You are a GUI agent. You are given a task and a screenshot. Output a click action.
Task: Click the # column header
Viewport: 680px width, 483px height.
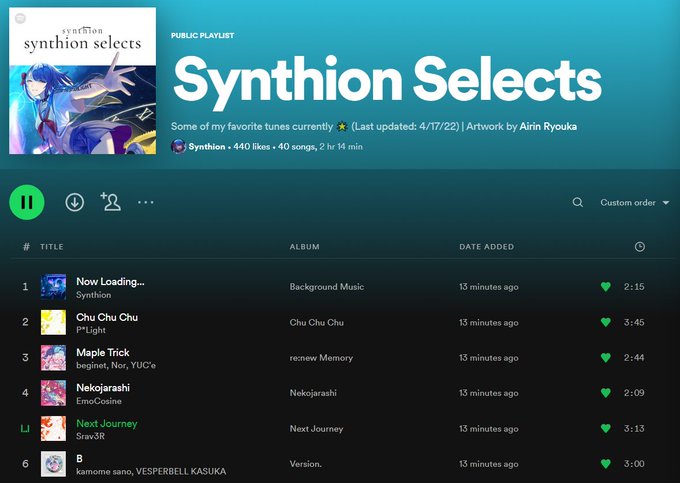click(26, 247)
